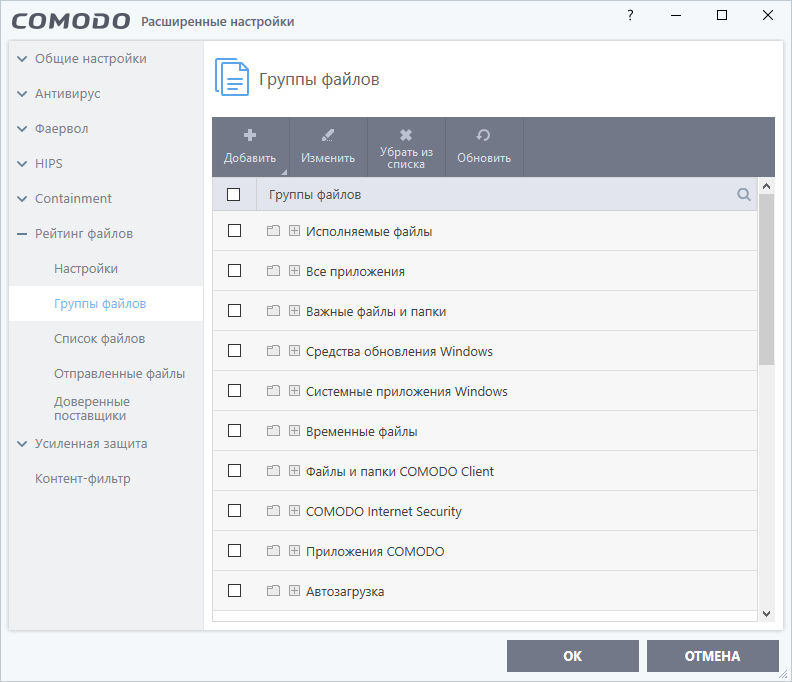792x682 pixels.
Task: Expand the Все приложения group
Action: (294, 271)
